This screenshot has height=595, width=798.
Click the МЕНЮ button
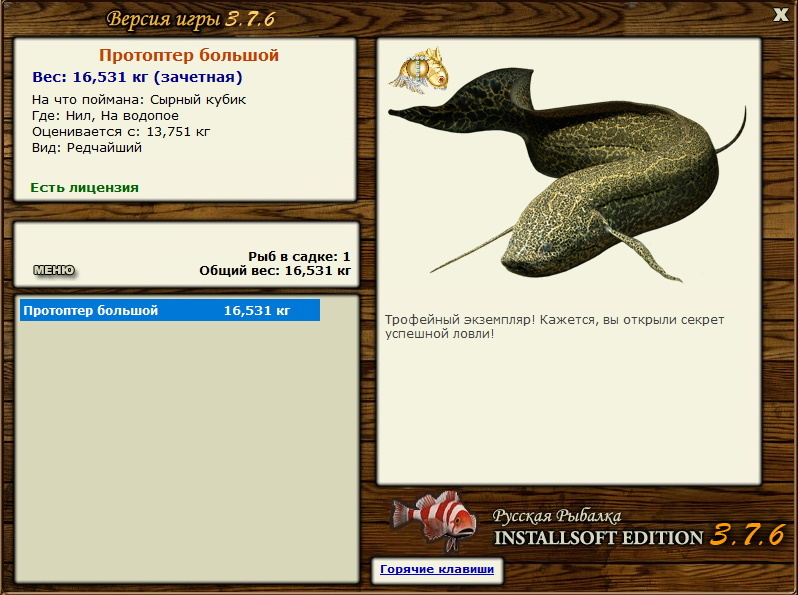click(x=54, y=270)
